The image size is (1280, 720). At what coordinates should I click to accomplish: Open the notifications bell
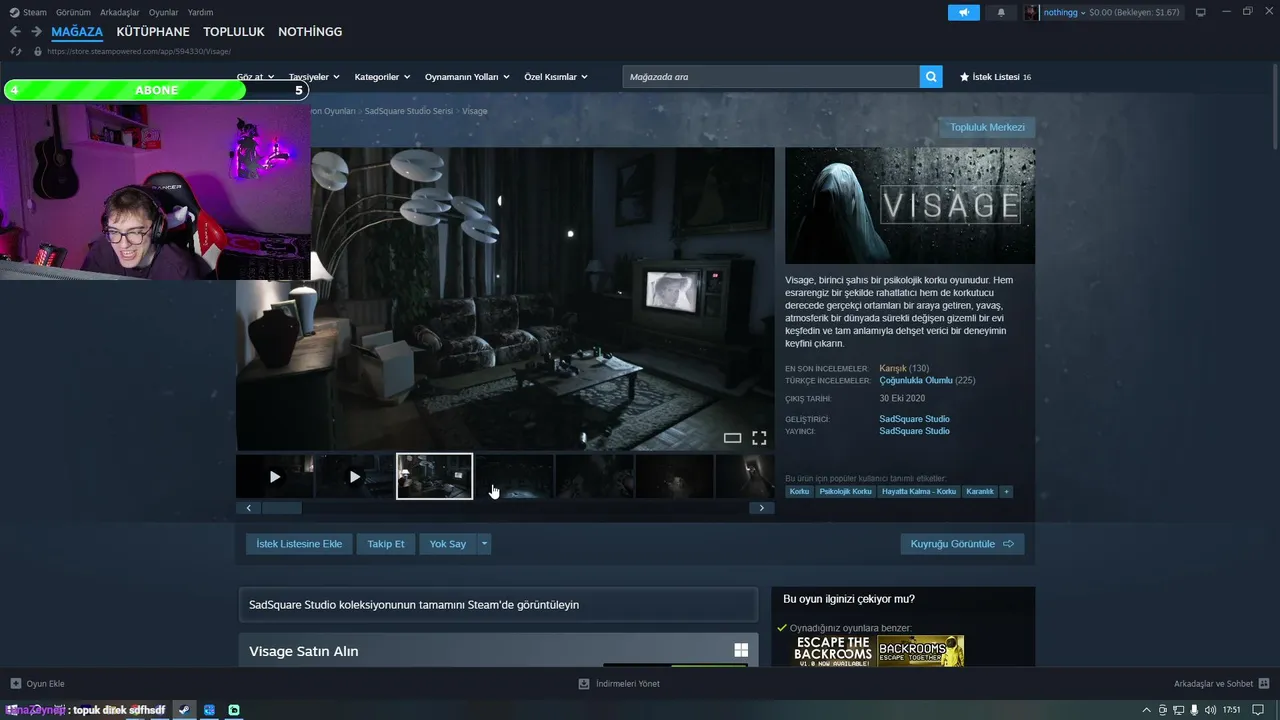point(1001,12)
